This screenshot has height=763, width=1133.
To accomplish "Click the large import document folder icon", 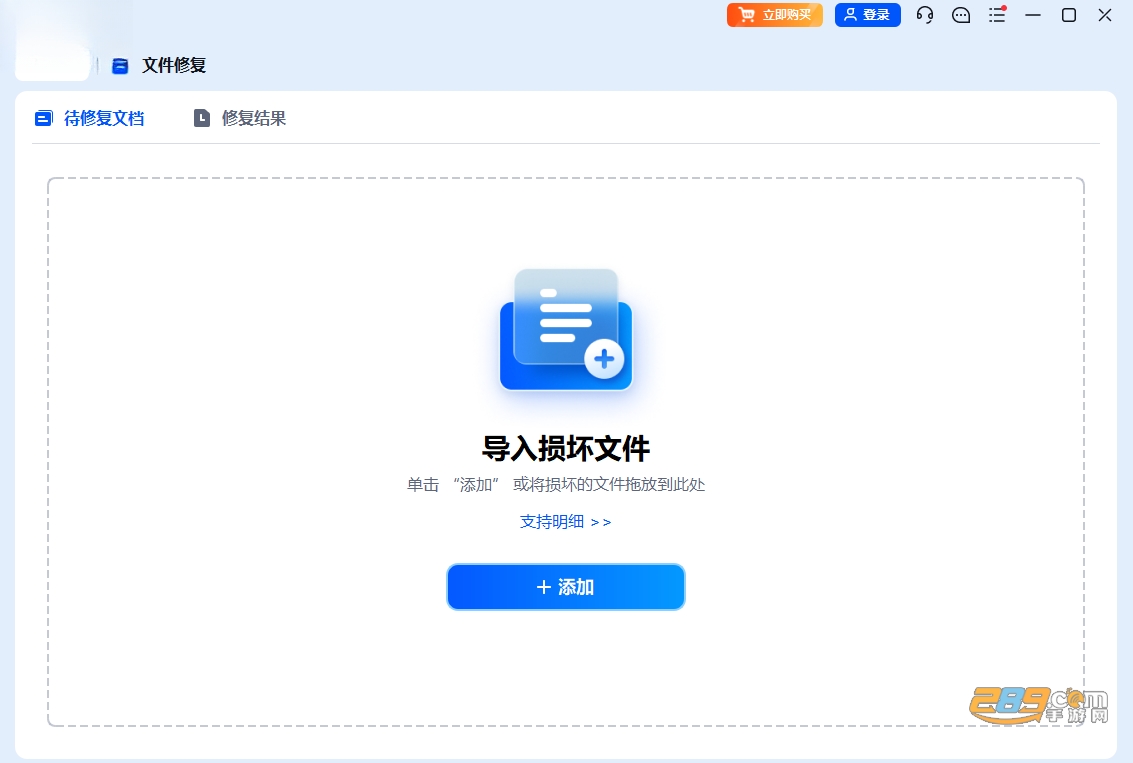I will coord(566,329).
